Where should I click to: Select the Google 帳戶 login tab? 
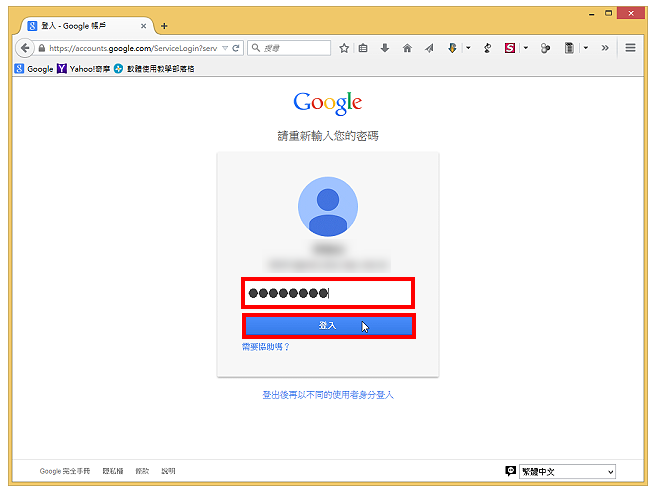pos(86,26)
